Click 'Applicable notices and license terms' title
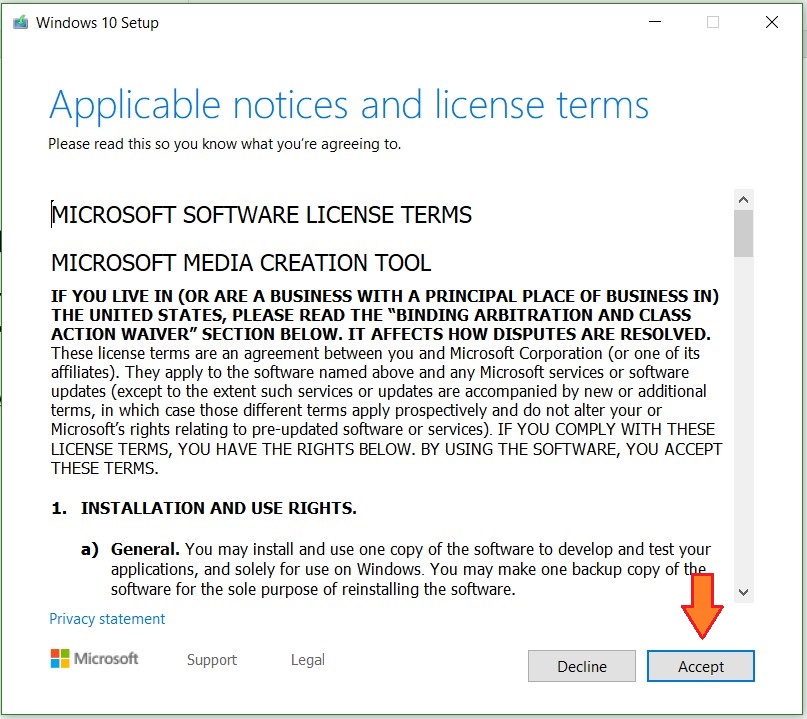Image resolution: width=807 pixels, height=719 pixels. (349, 106)
